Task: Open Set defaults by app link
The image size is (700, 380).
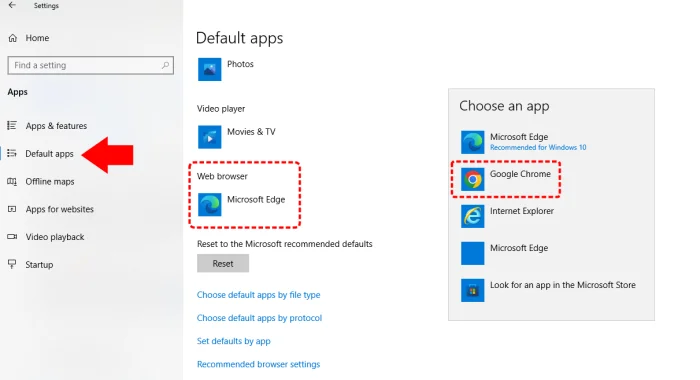Action: (x=233, y=341)
